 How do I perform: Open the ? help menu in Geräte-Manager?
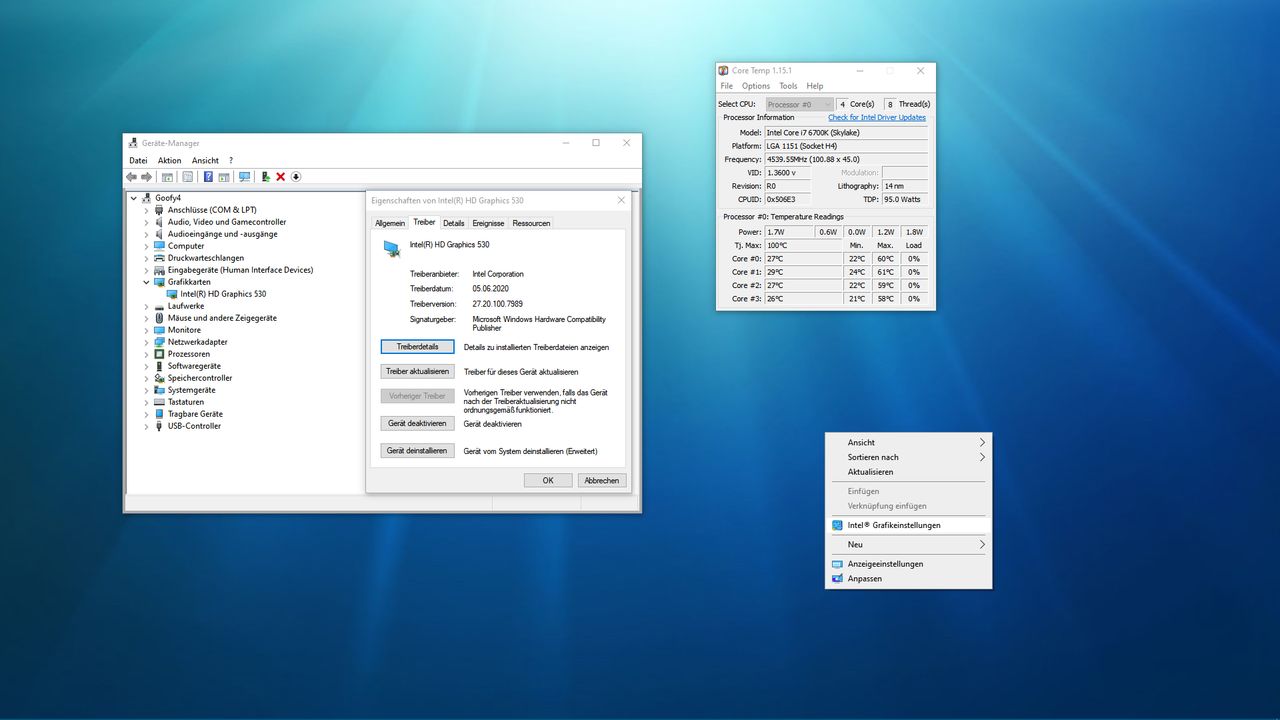(x=231, y=160)
